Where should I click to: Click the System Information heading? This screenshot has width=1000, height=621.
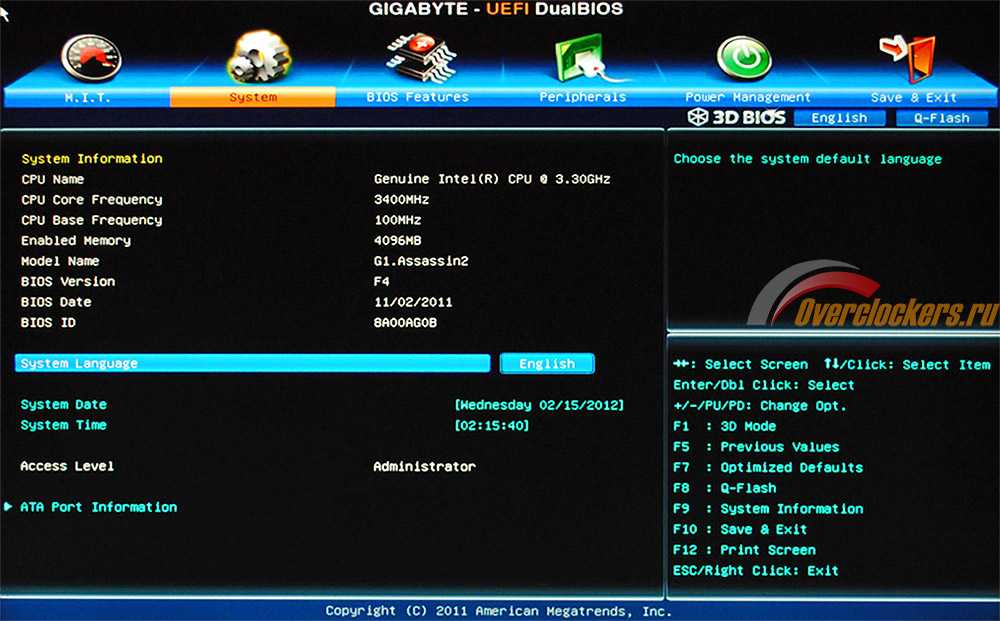(92, 159)
